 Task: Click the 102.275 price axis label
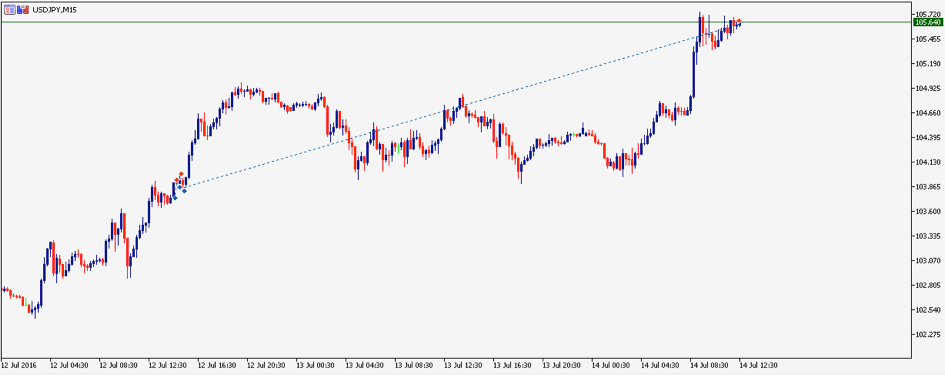coord(928,334)
